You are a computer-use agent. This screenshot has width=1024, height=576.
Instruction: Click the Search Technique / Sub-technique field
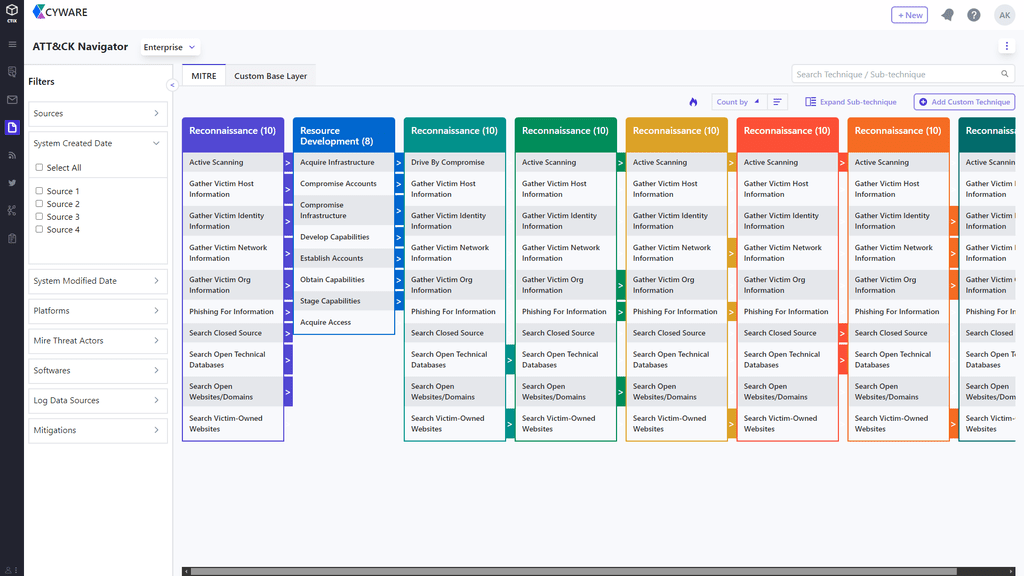903,74
